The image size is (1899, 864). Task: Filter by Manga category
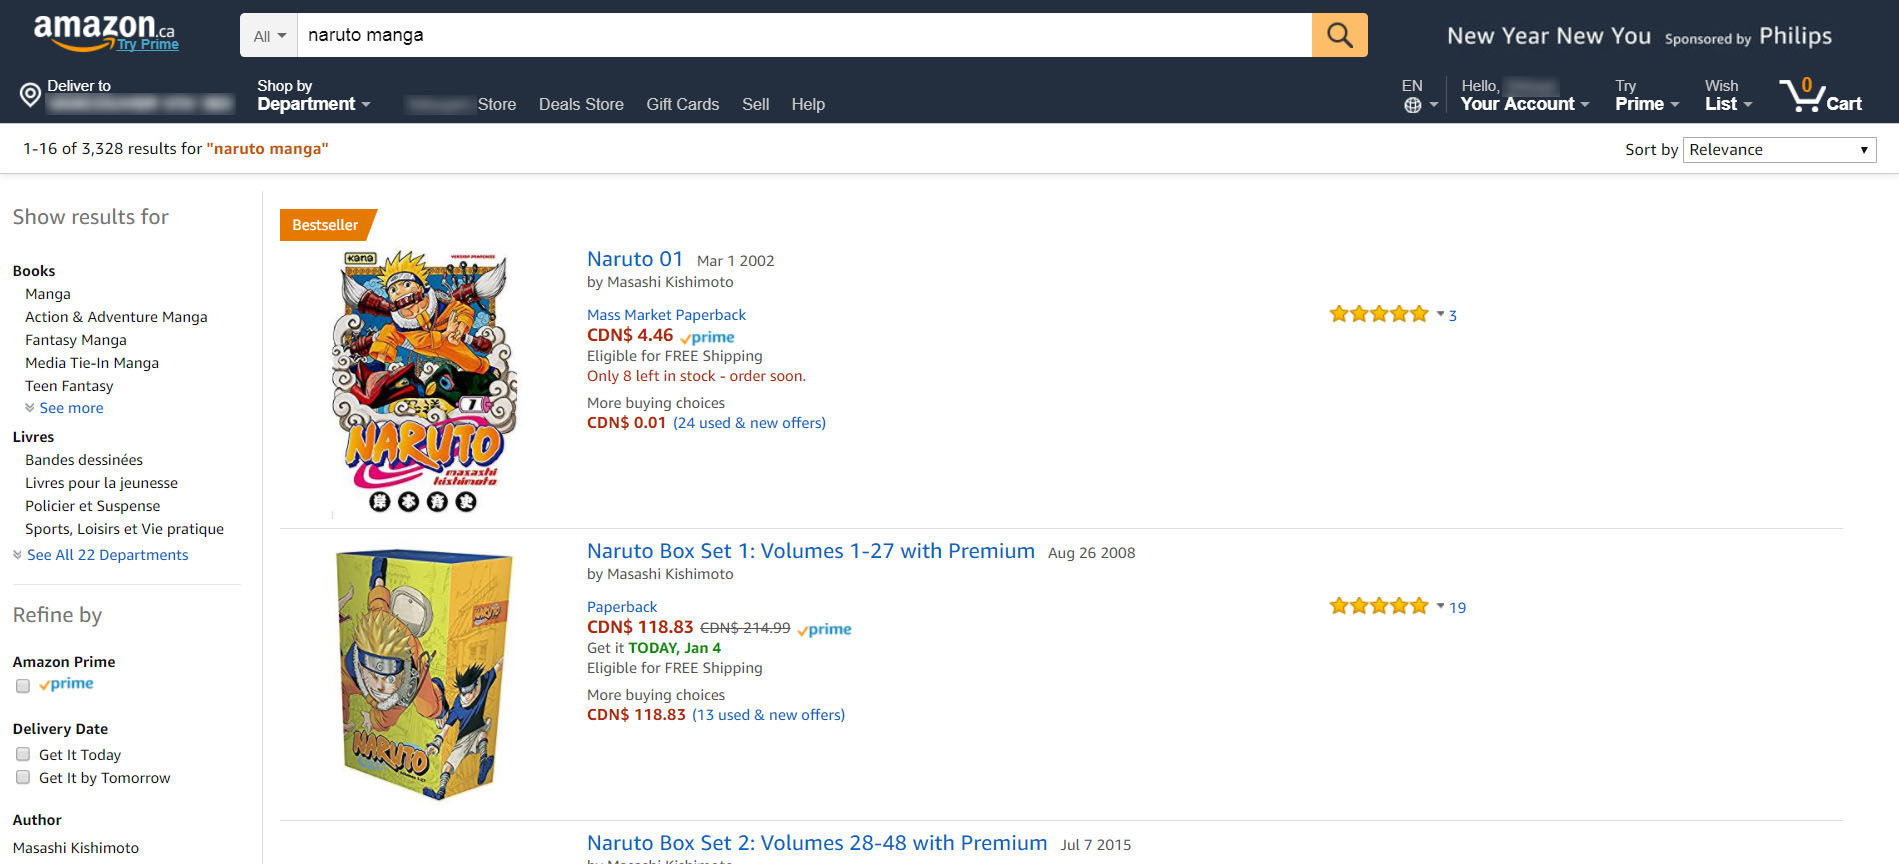(48, 294)
